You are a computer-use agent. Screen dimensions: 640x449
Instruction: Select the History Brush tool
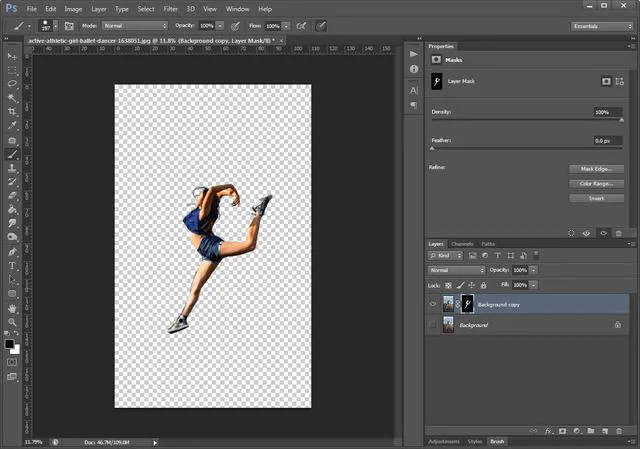(12, 182)
